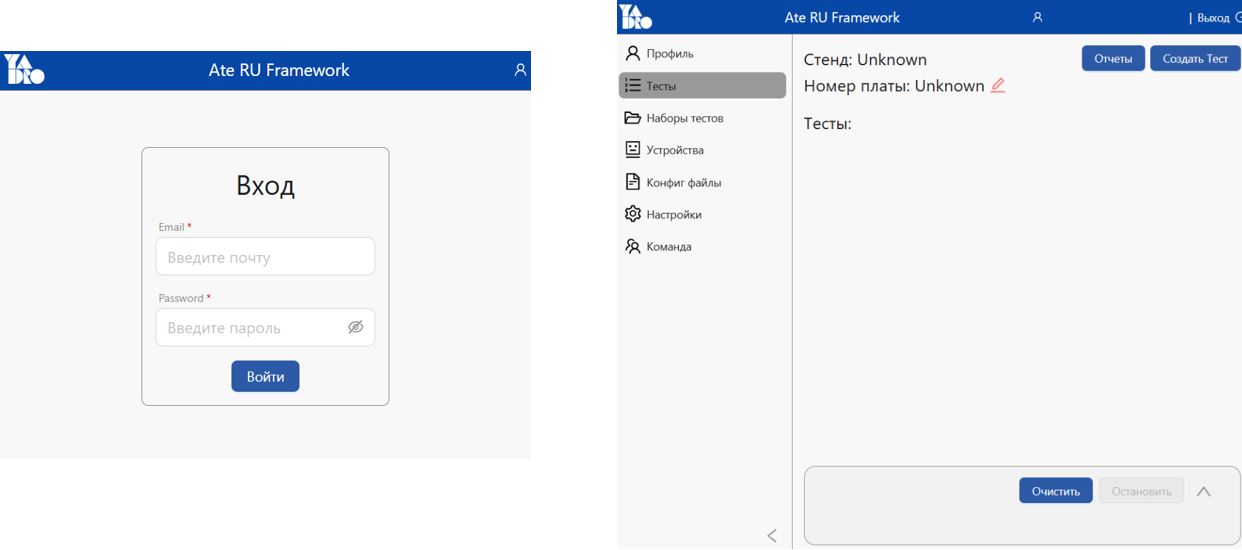Click the 'Стенд: Unknown' text
1242x550 pixels.
click(x=865, y=60)
